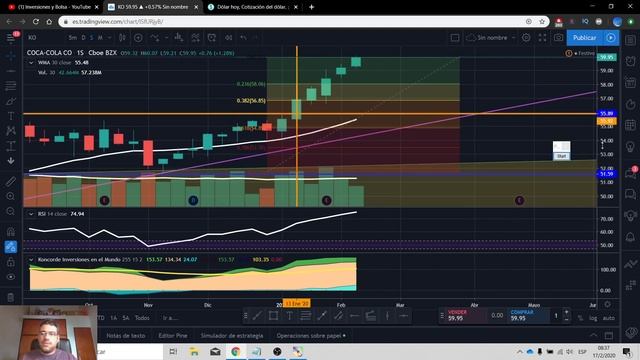Select the ruler measure tool in left sidebar
The width and height of the screenshot is (640, 360).
11,181
